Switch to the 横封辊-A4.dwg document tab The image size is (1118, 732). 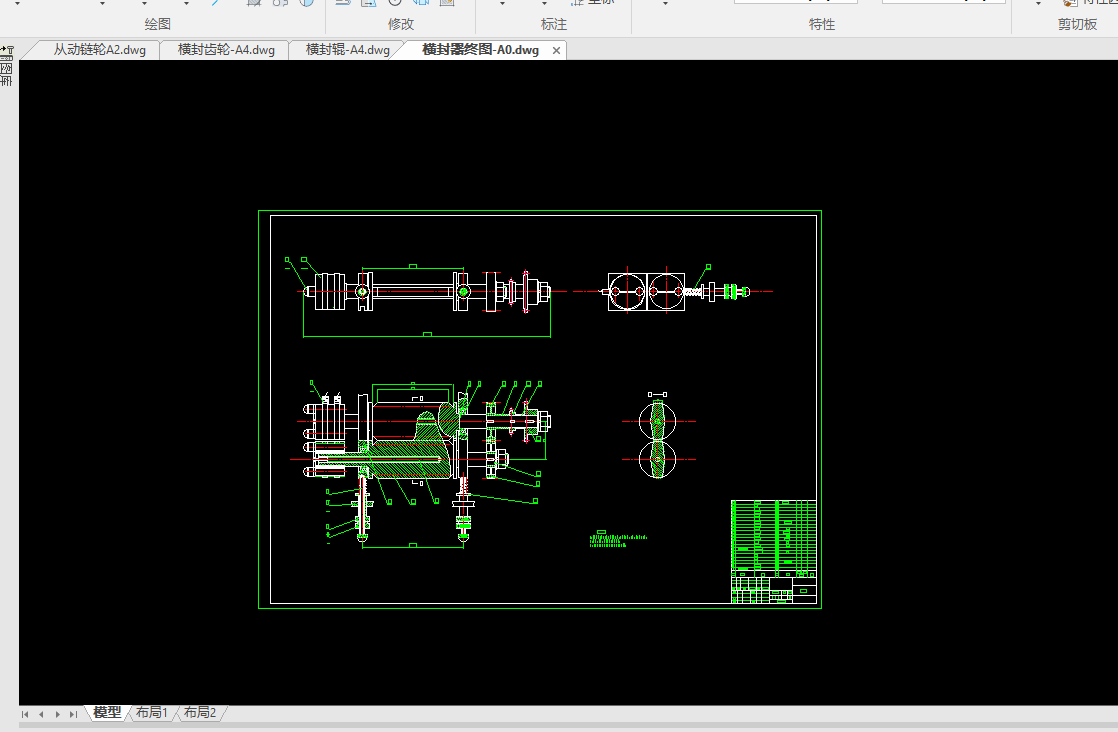(347, 50)
